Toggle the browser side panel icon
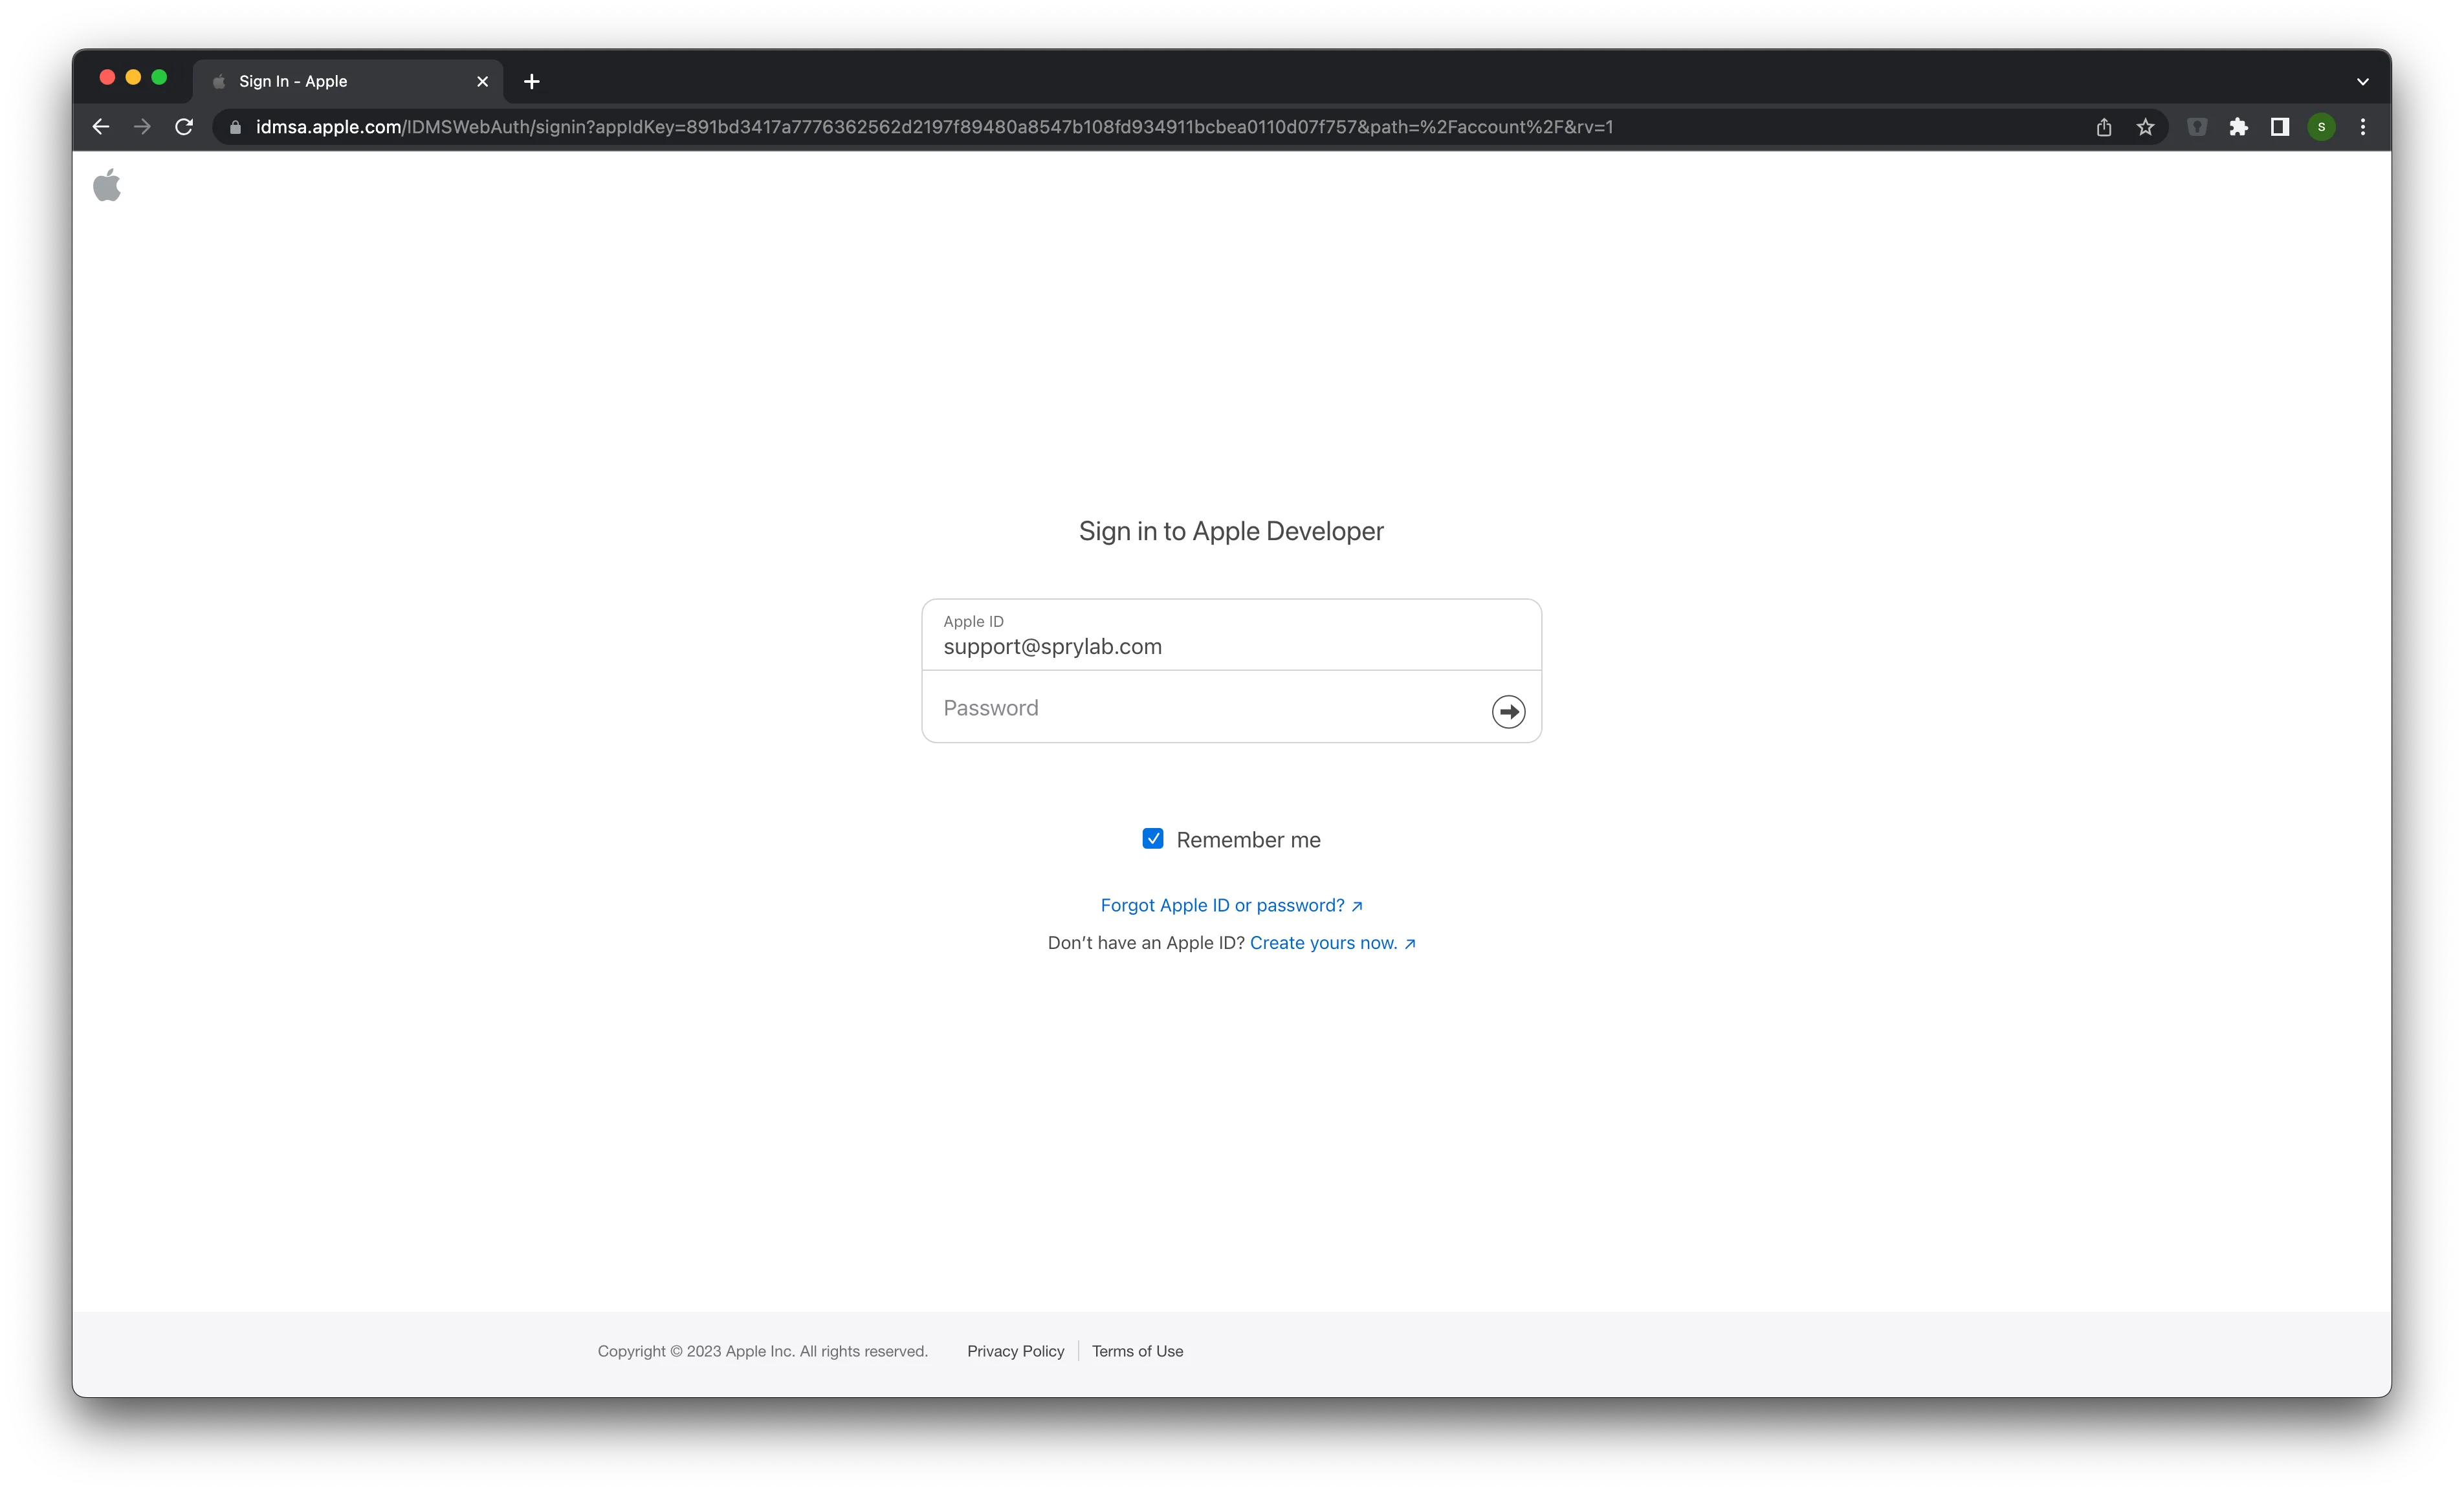 [2280, 127]
